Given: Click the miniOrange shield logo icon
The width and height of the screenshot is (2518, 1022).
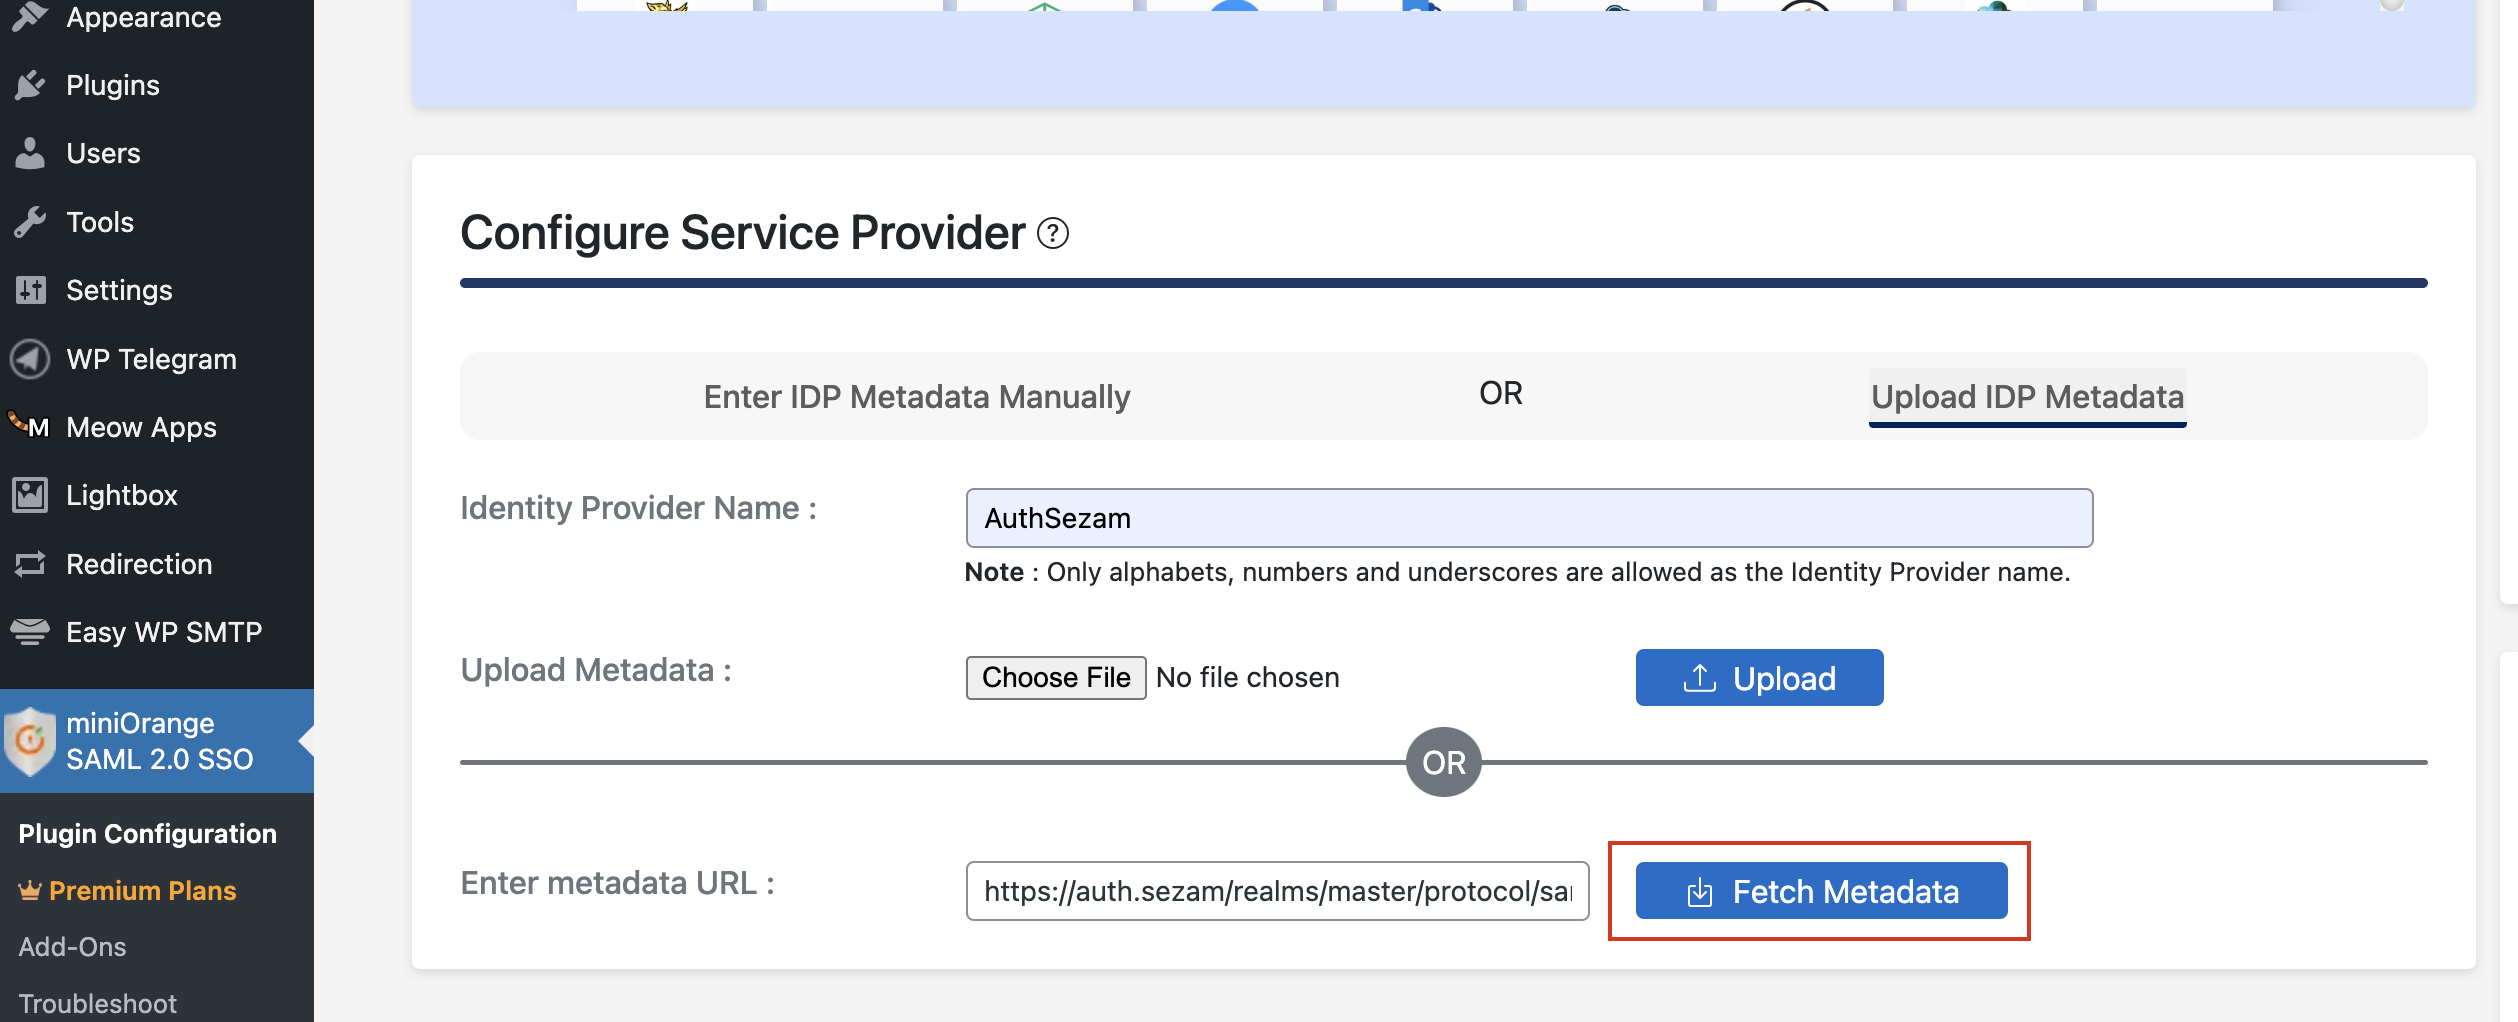Looking at the screenshot, I should pyautogui.click(x=30, y=741).
